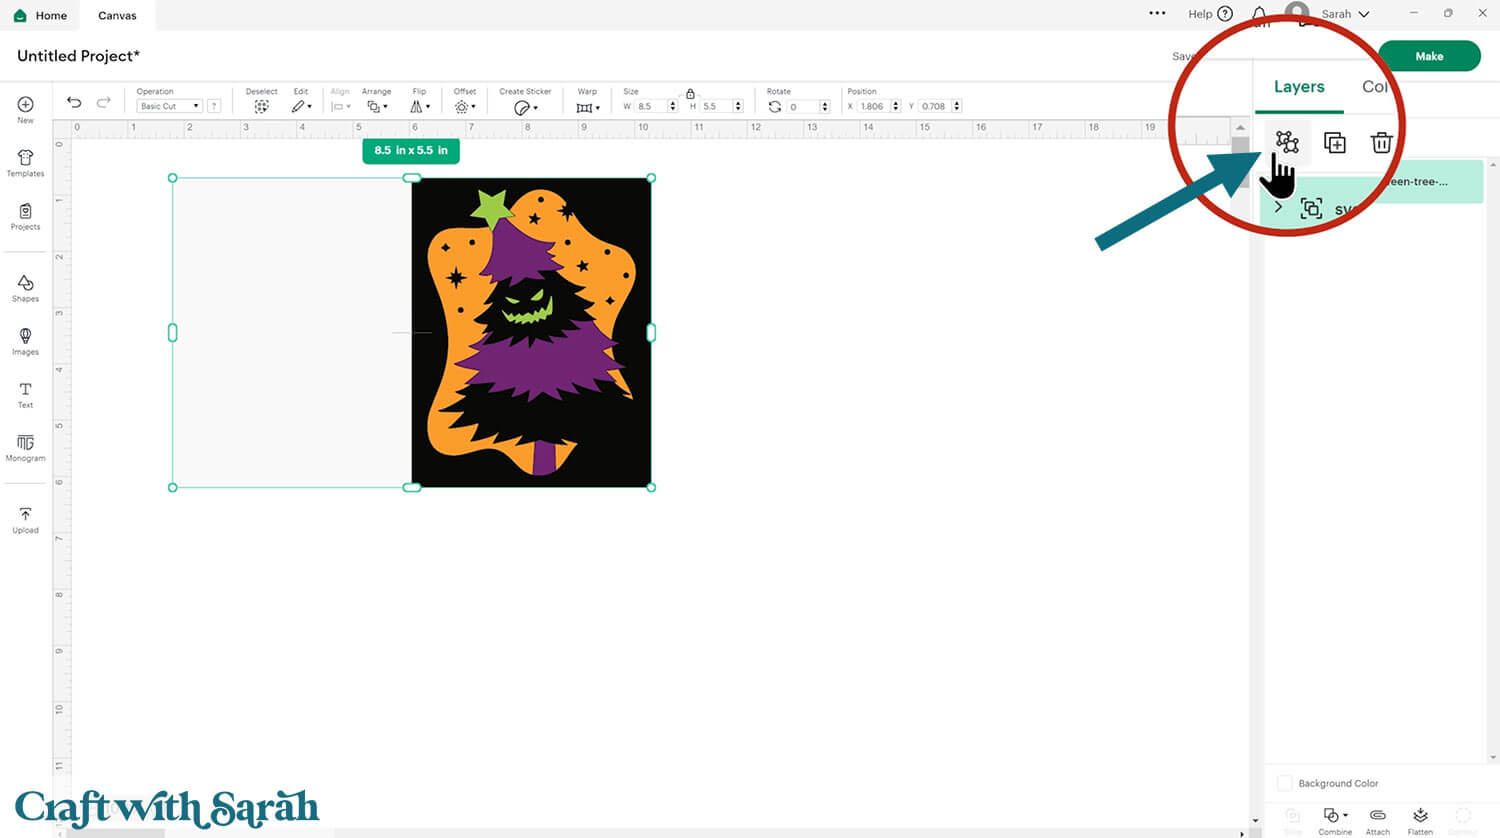Click the Halloween tree design on canvas
This screenshot has height=838, width=1500.
pyautogui.click(x=531, y=333)
